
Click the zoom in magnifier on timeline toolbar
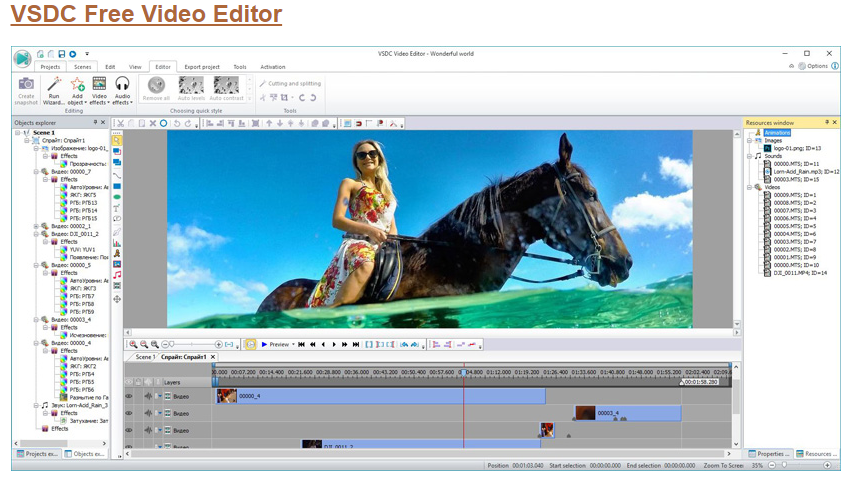tap(133, 344)
